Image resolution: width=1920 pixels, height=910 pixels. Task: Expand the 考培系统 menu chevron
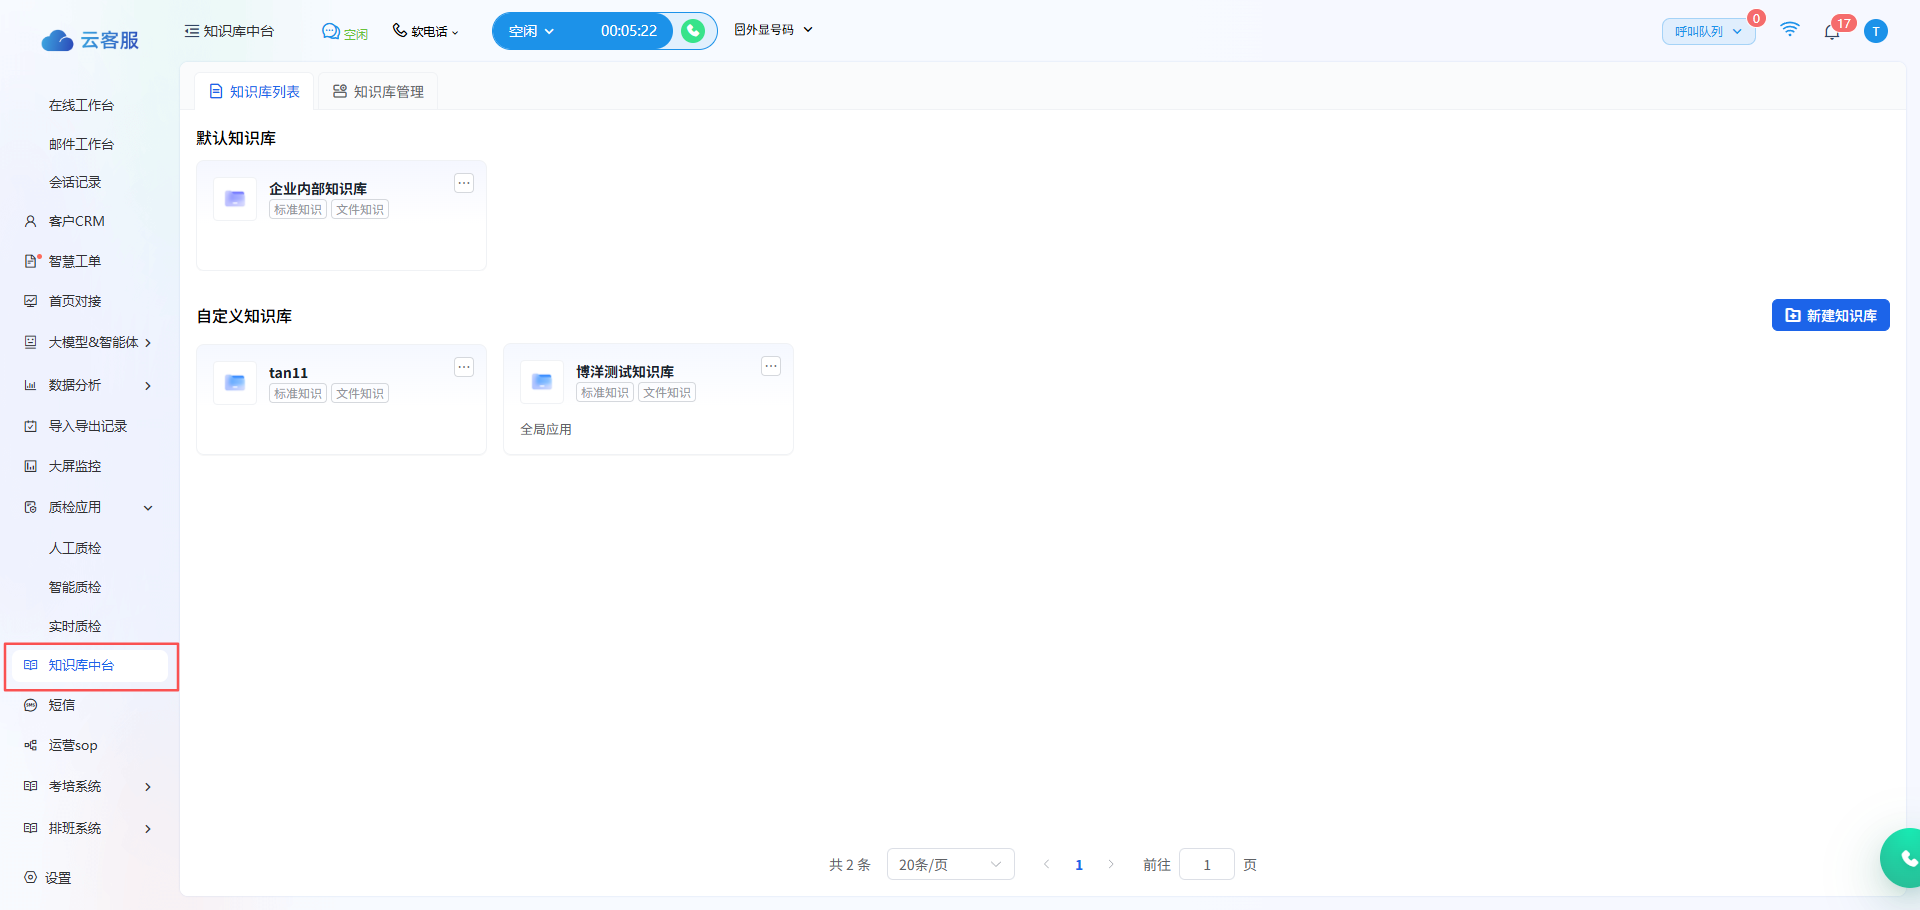pos(148,787)
